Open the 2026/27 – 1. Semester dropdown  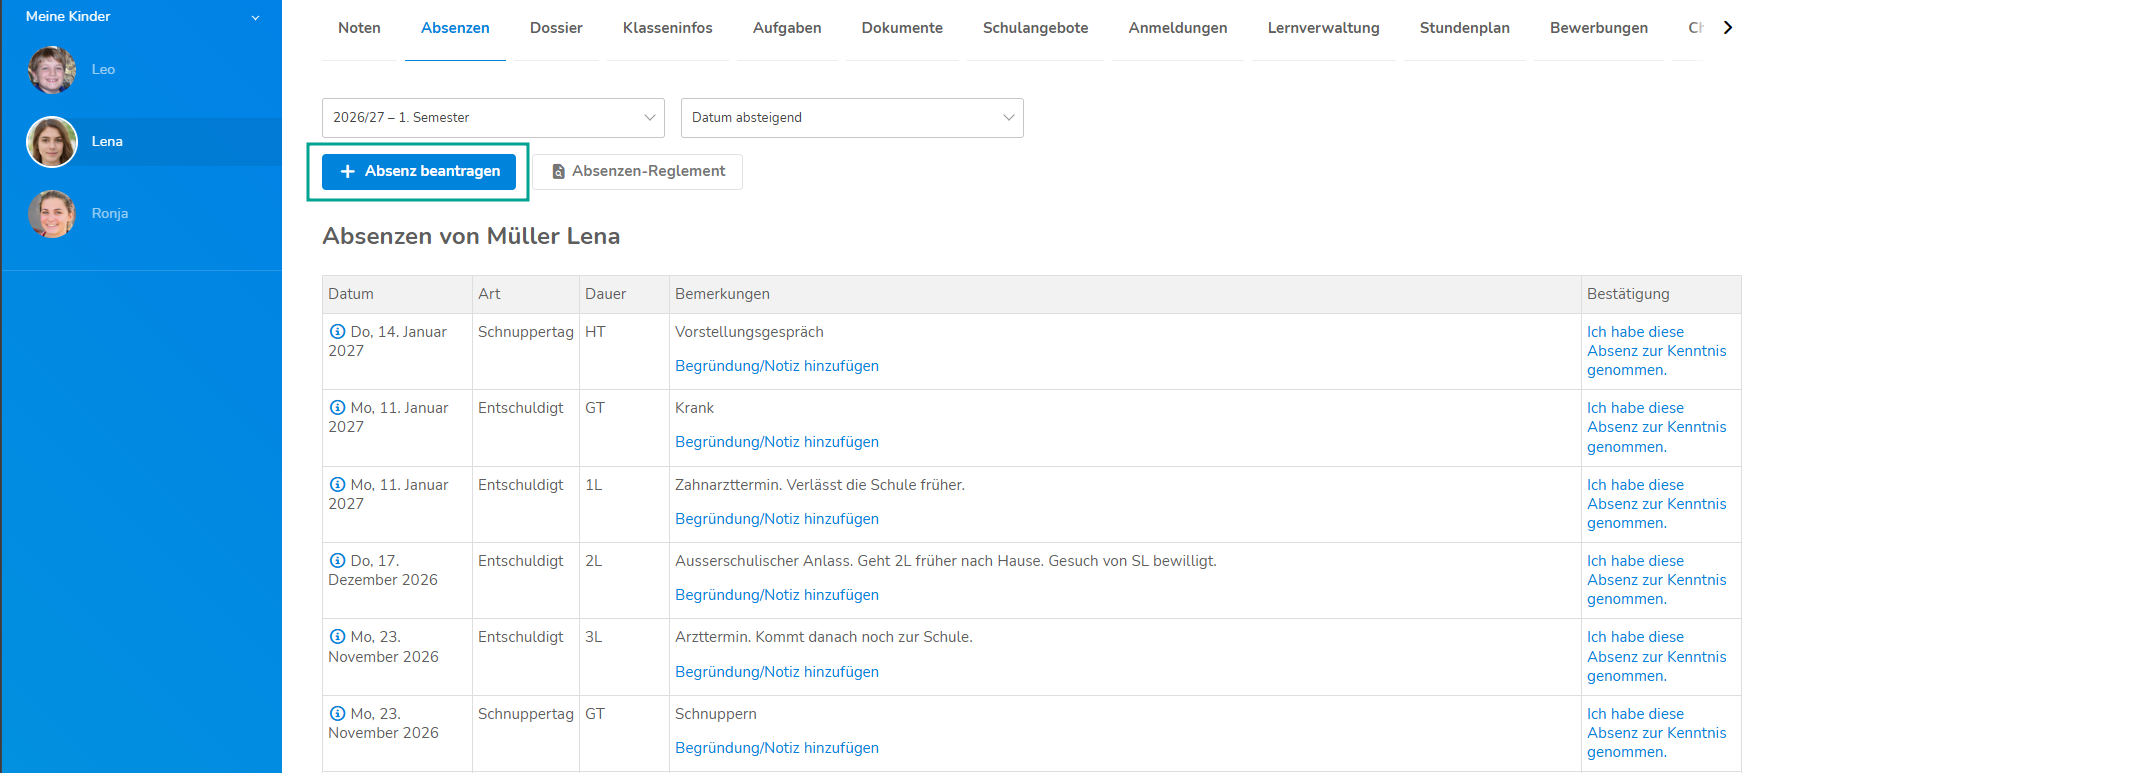click(493, 118)
